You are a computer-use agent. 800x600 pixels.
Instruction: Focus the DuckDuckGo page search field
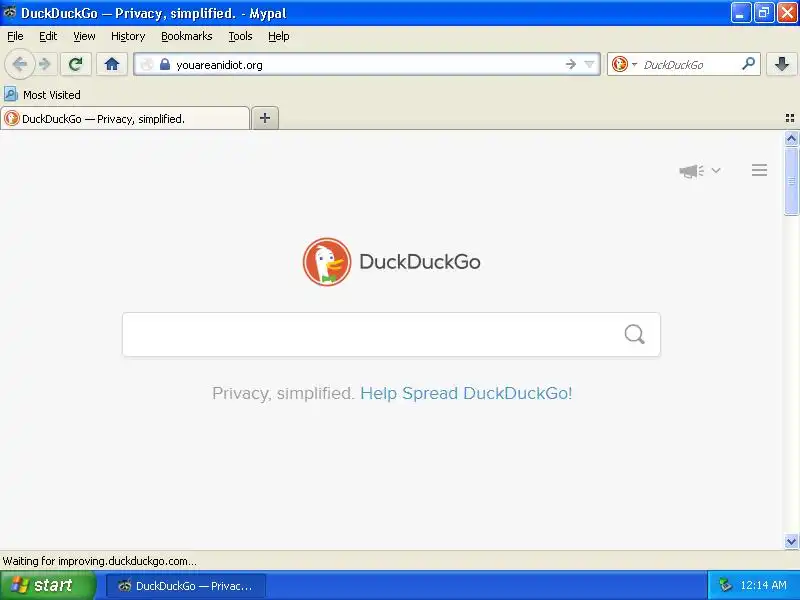pyautogui.click(x=391, y=335)
